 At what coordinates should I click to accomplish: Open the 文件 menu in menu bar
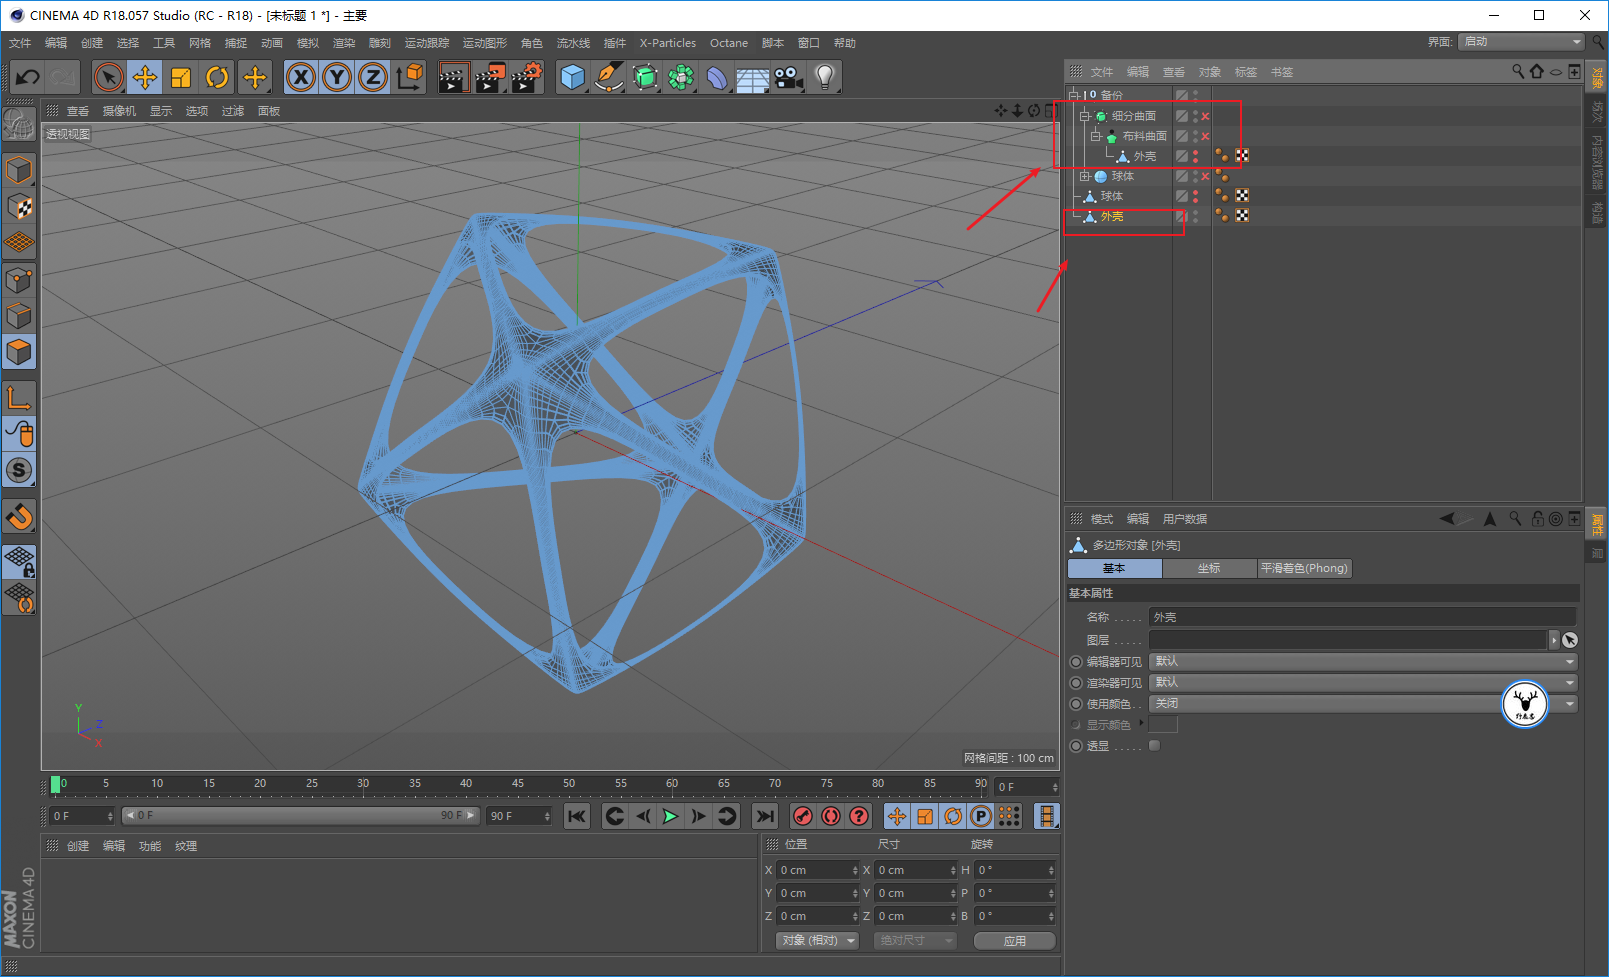point(20,43)
